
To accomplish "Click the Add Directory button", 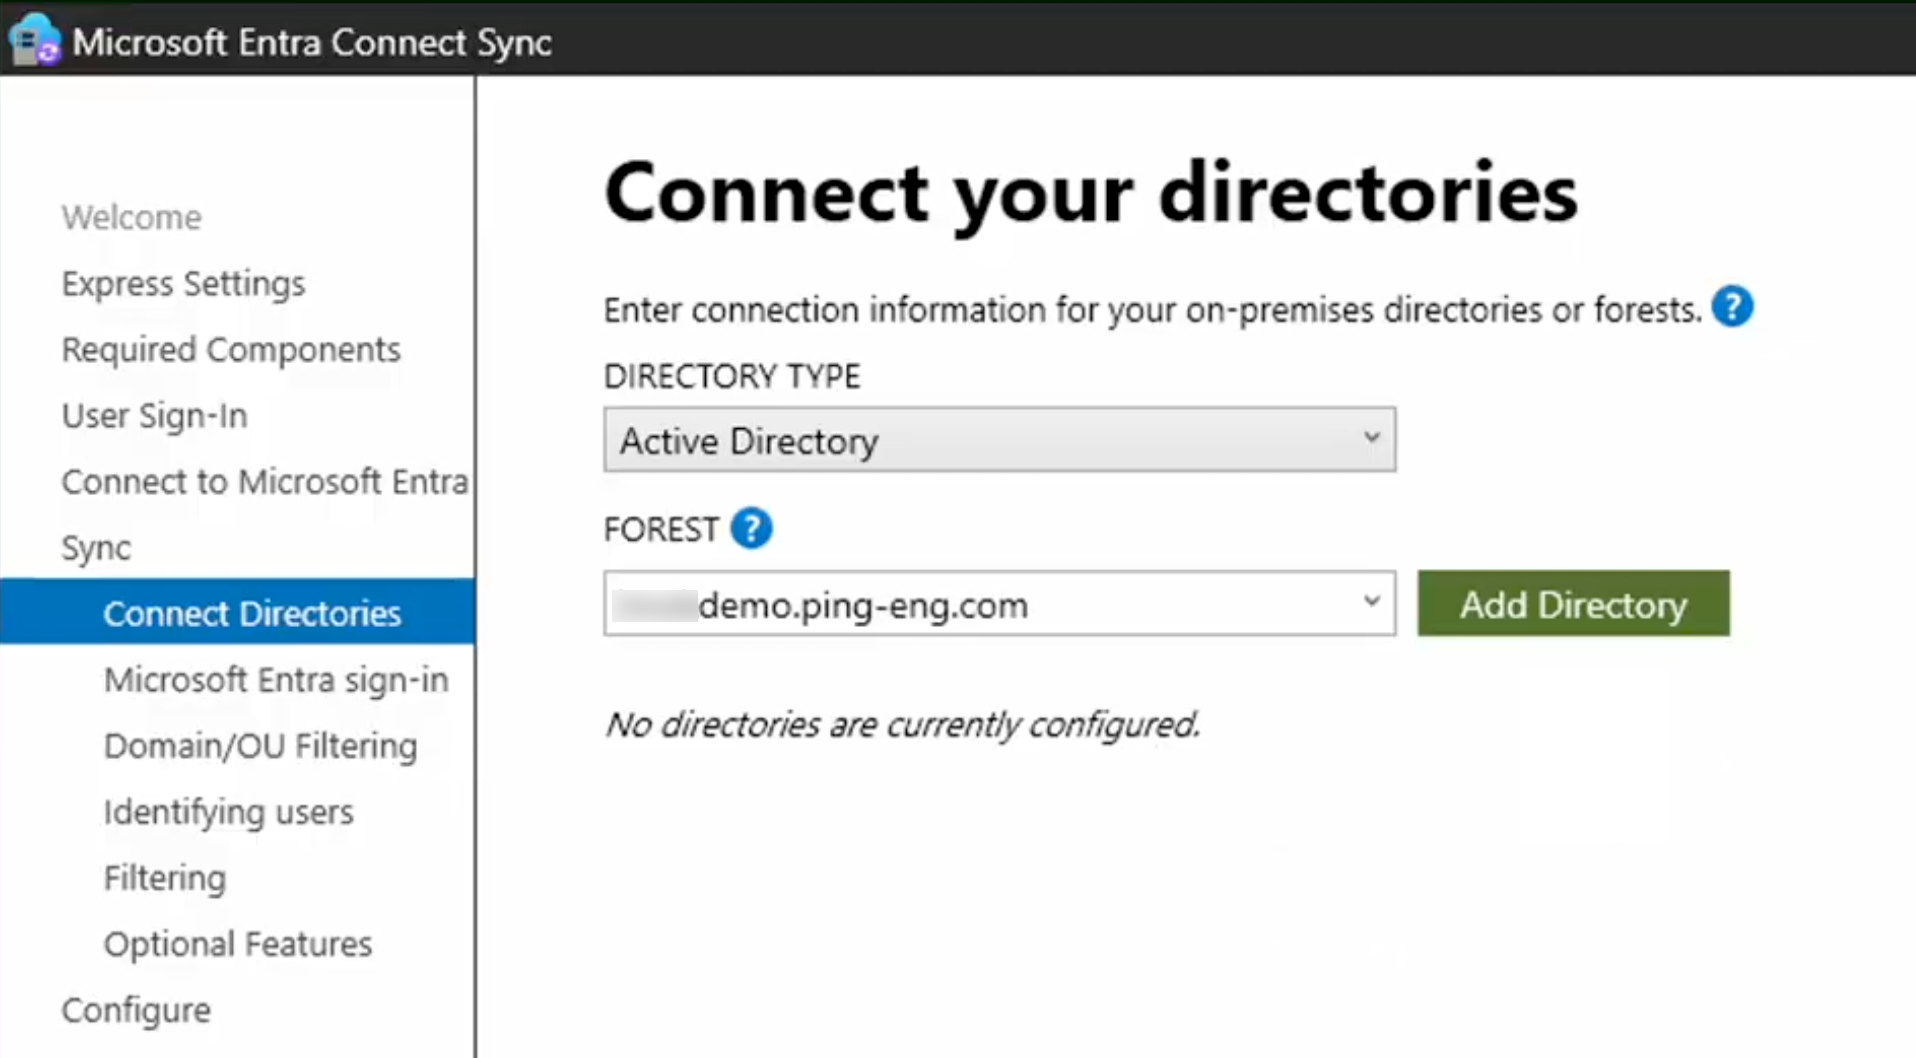I will tap(1572, 603).
